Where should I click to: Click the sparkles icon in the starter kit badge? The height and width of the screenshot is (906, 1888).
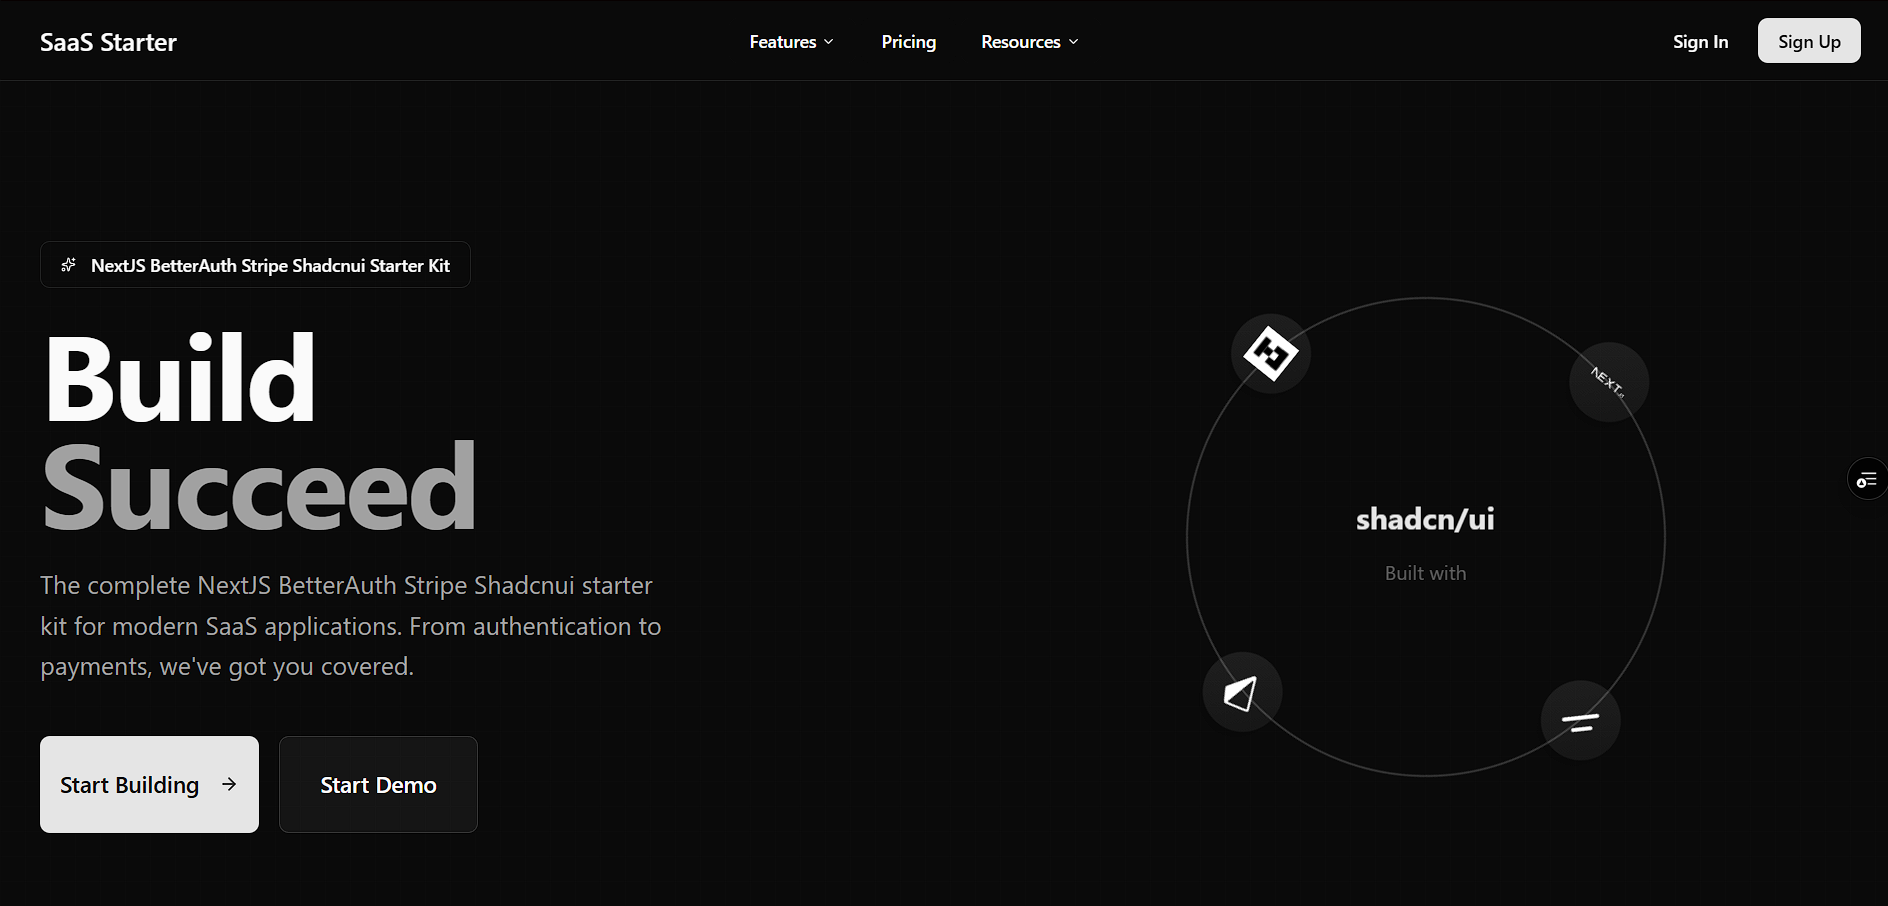[68, 264]
